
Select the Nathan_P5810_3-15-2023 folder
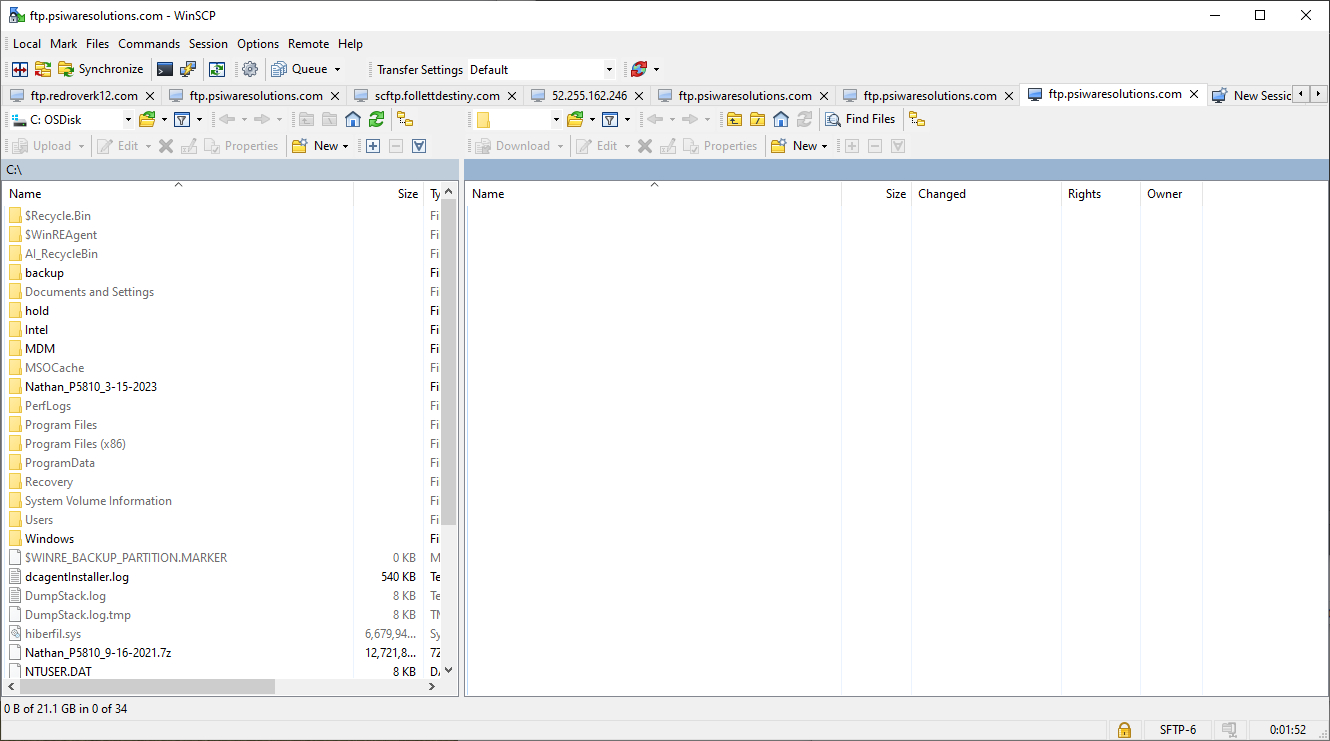90,387
